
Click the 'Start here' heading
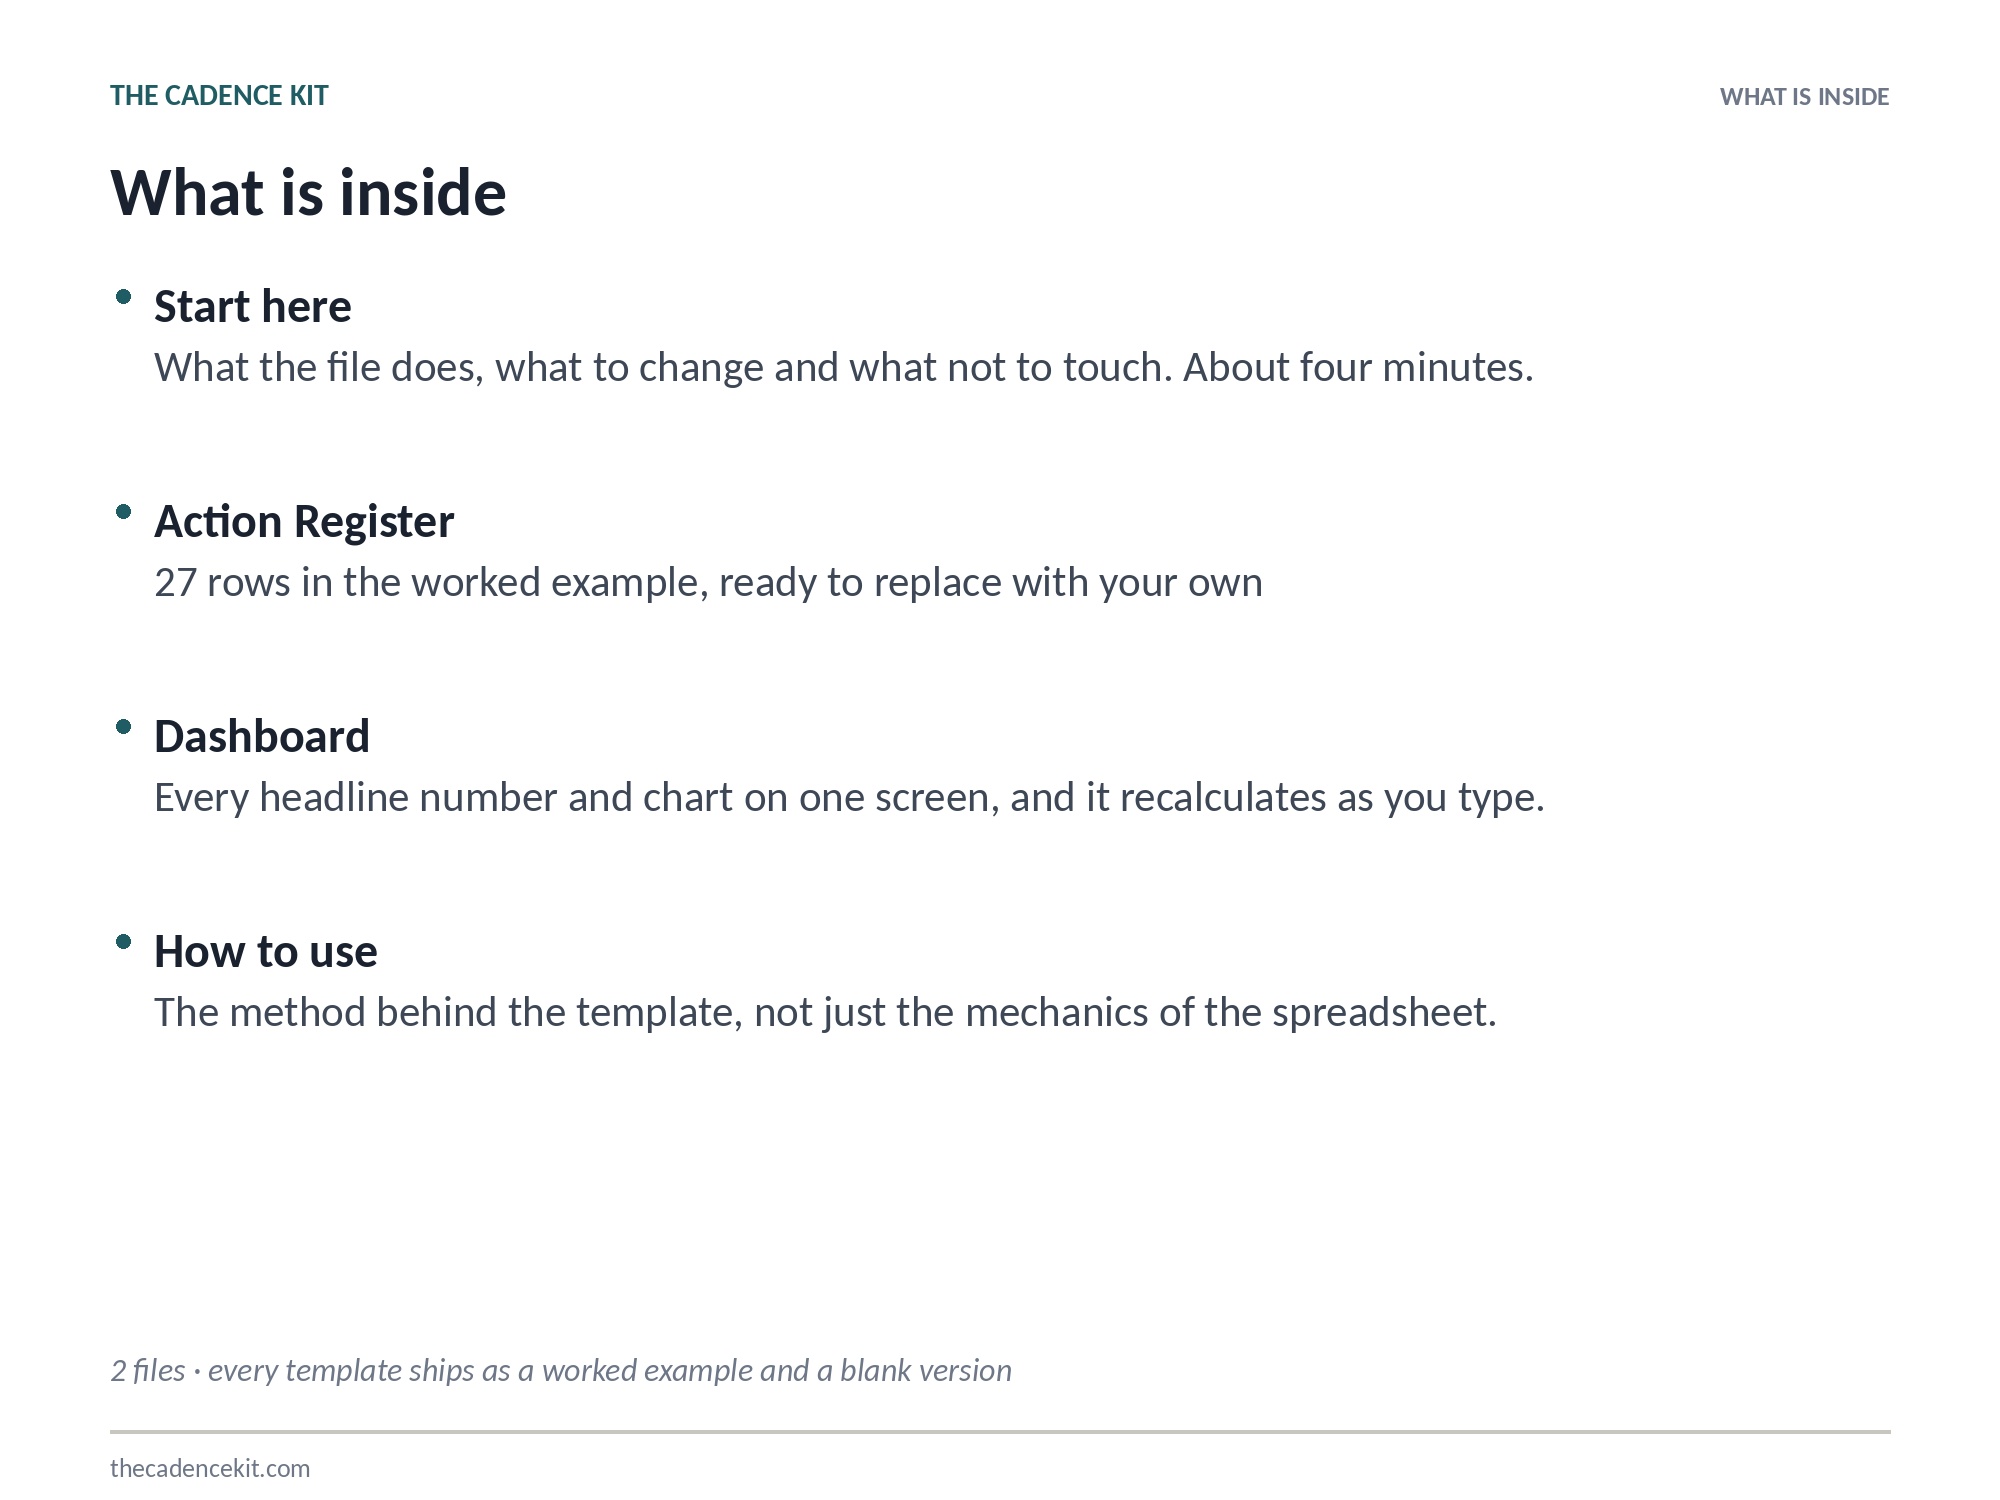pos(253,306)
